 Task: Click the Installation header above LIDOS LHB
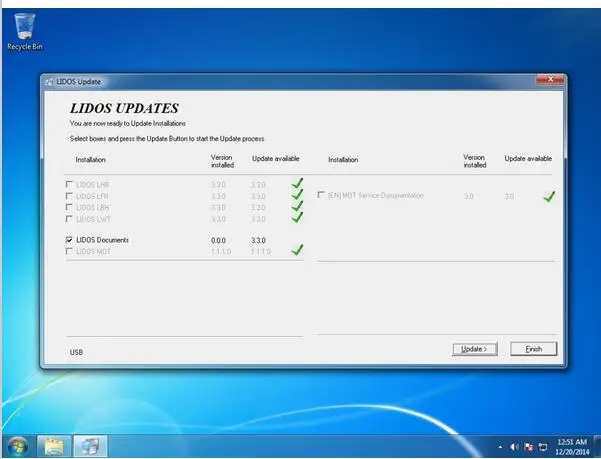(90, 160)
